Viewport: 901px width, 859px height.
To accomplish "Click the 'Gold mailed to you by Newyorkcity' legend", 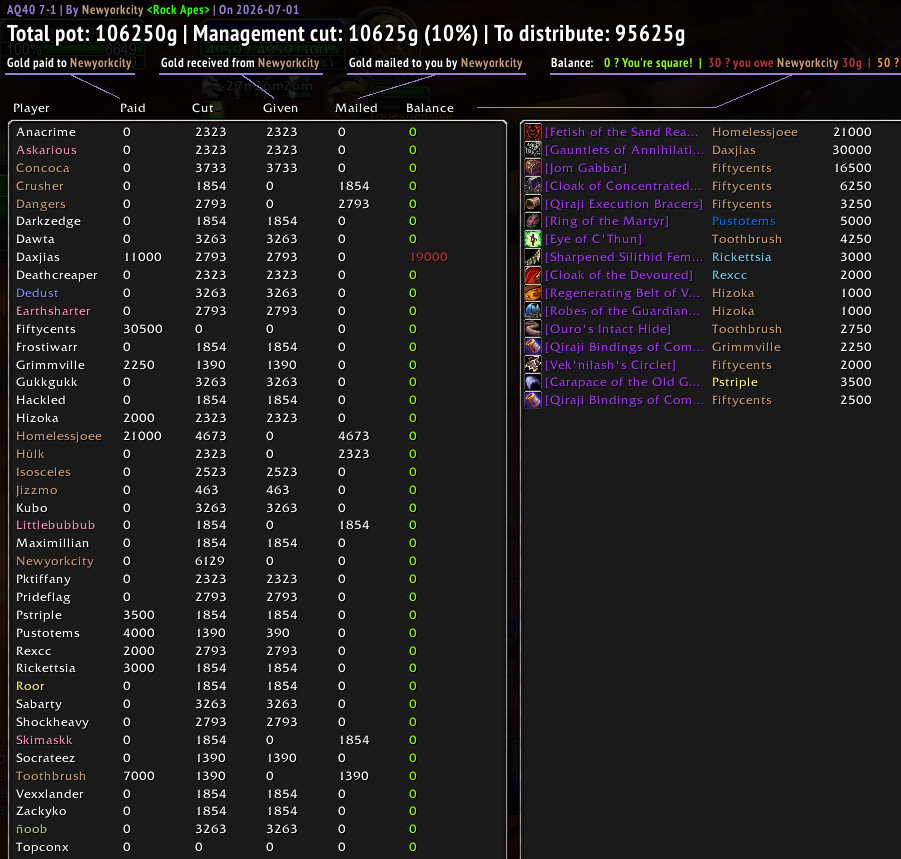I will pos(436,63).
